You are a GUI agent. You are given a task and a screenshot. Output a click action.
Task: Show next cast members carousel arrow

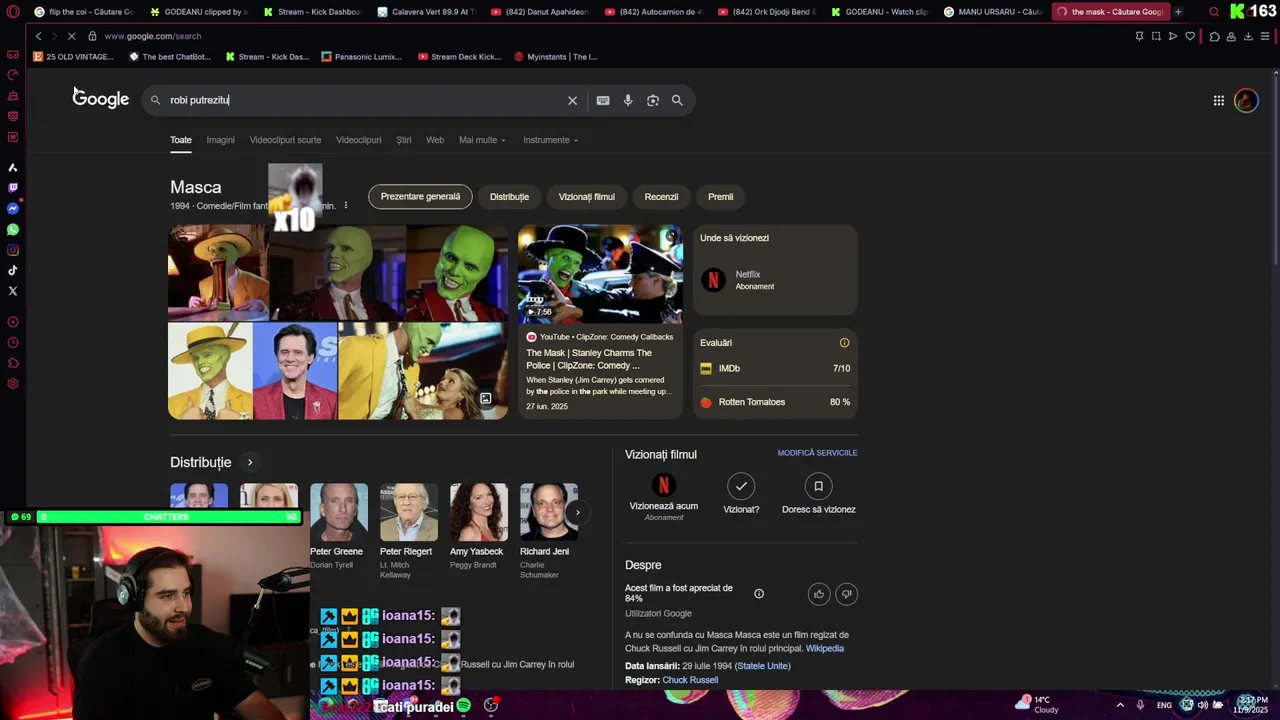[577, 512]
